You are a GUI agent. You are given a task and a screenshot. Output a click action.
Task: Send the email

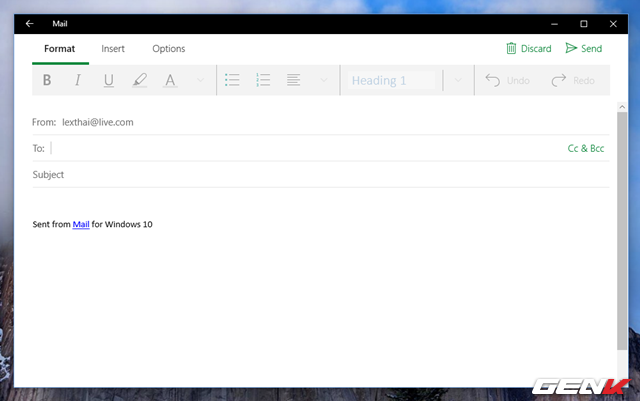pyautogui.click(x=583, y=48)
